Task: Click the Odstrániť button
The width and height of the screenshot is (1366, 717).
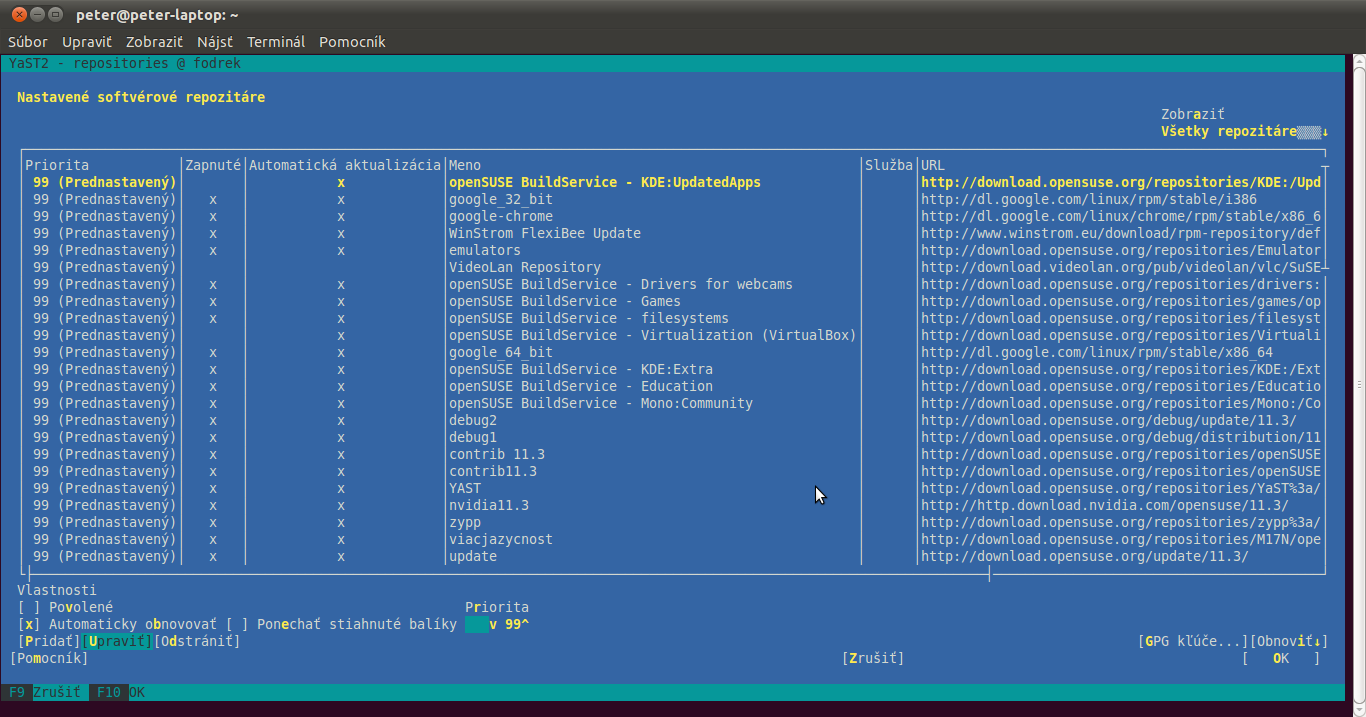Action: (x=197, y=641)
